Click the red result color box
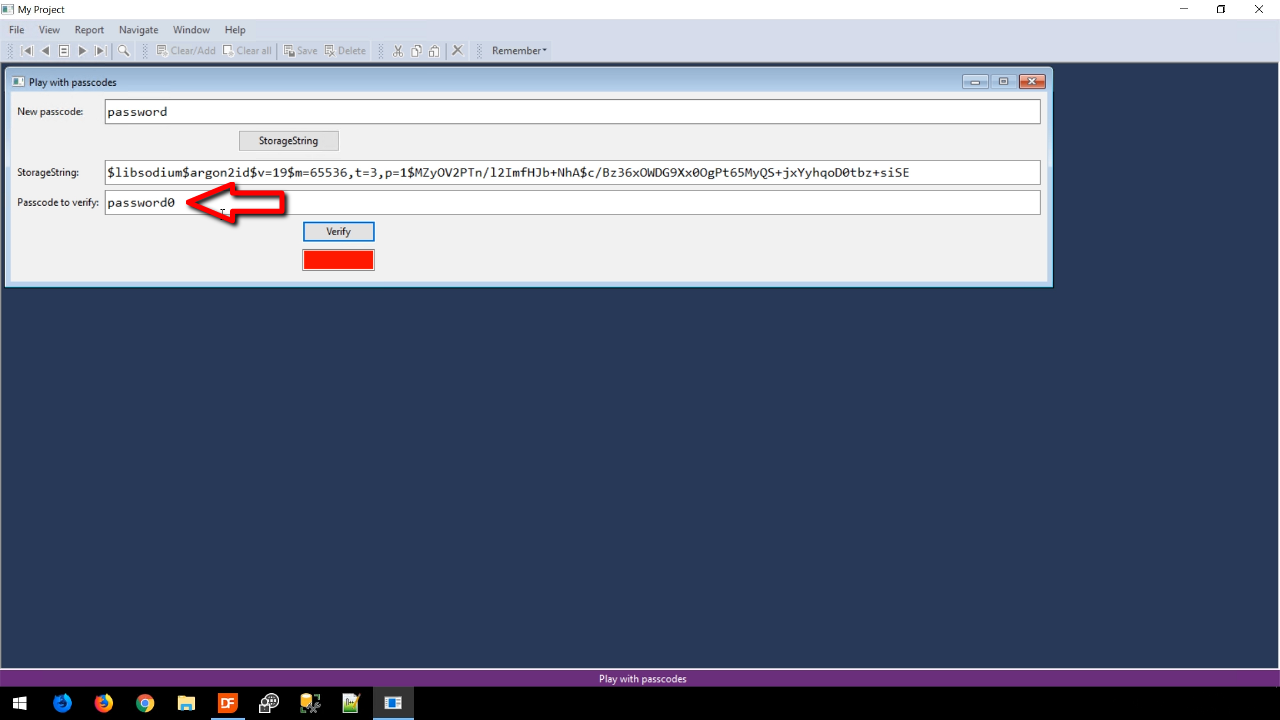 338,260
